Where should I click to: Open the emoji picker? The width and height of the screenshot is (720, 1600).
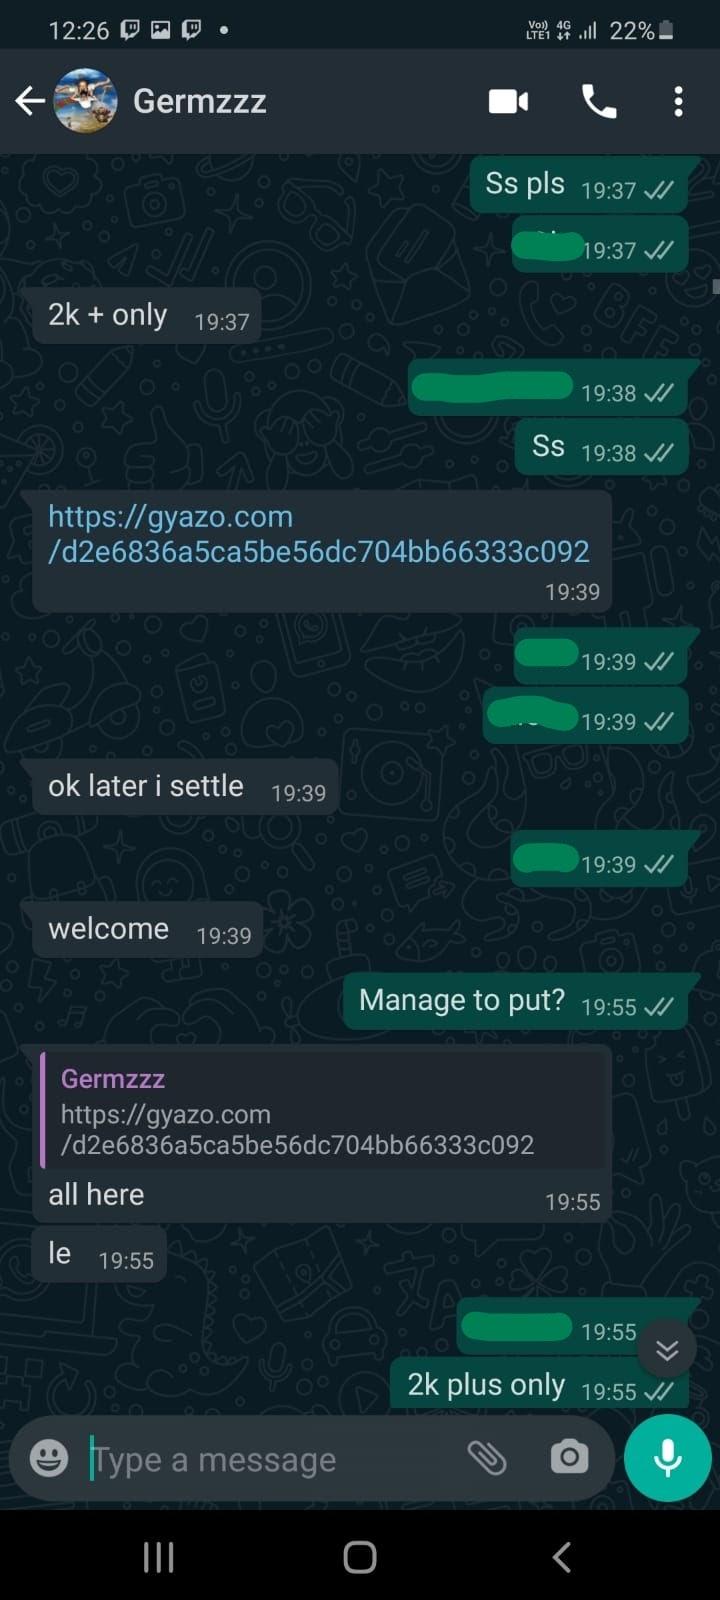[49, 1458]
